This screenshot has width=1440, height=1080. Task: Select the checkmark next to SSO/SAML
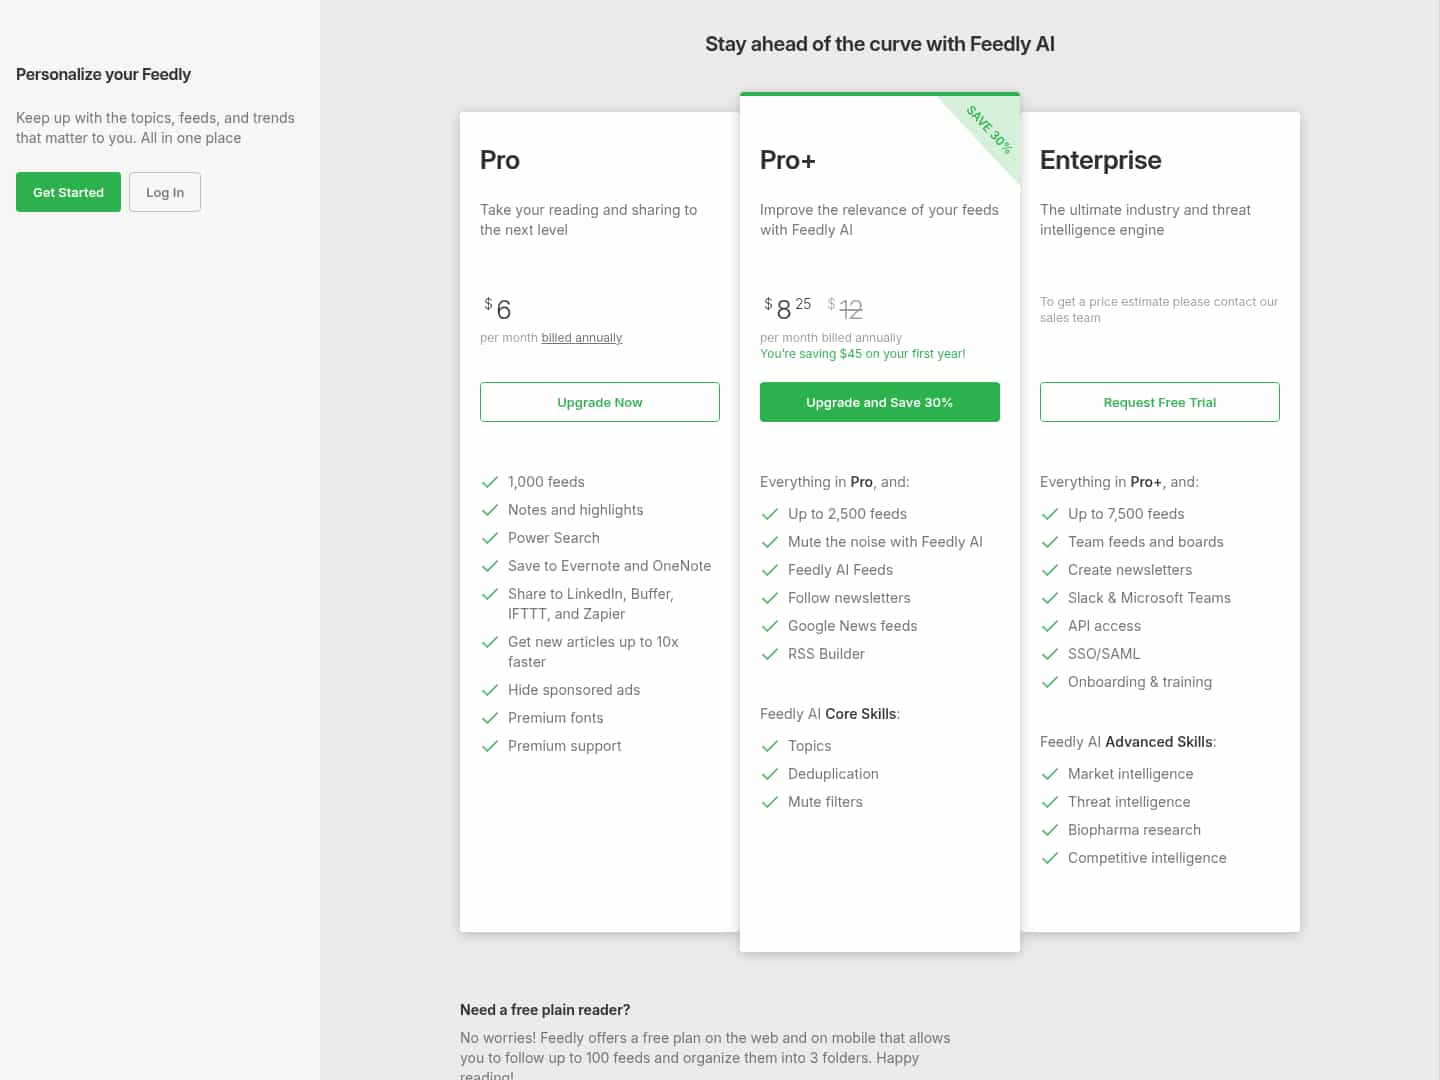(1050, 654)
